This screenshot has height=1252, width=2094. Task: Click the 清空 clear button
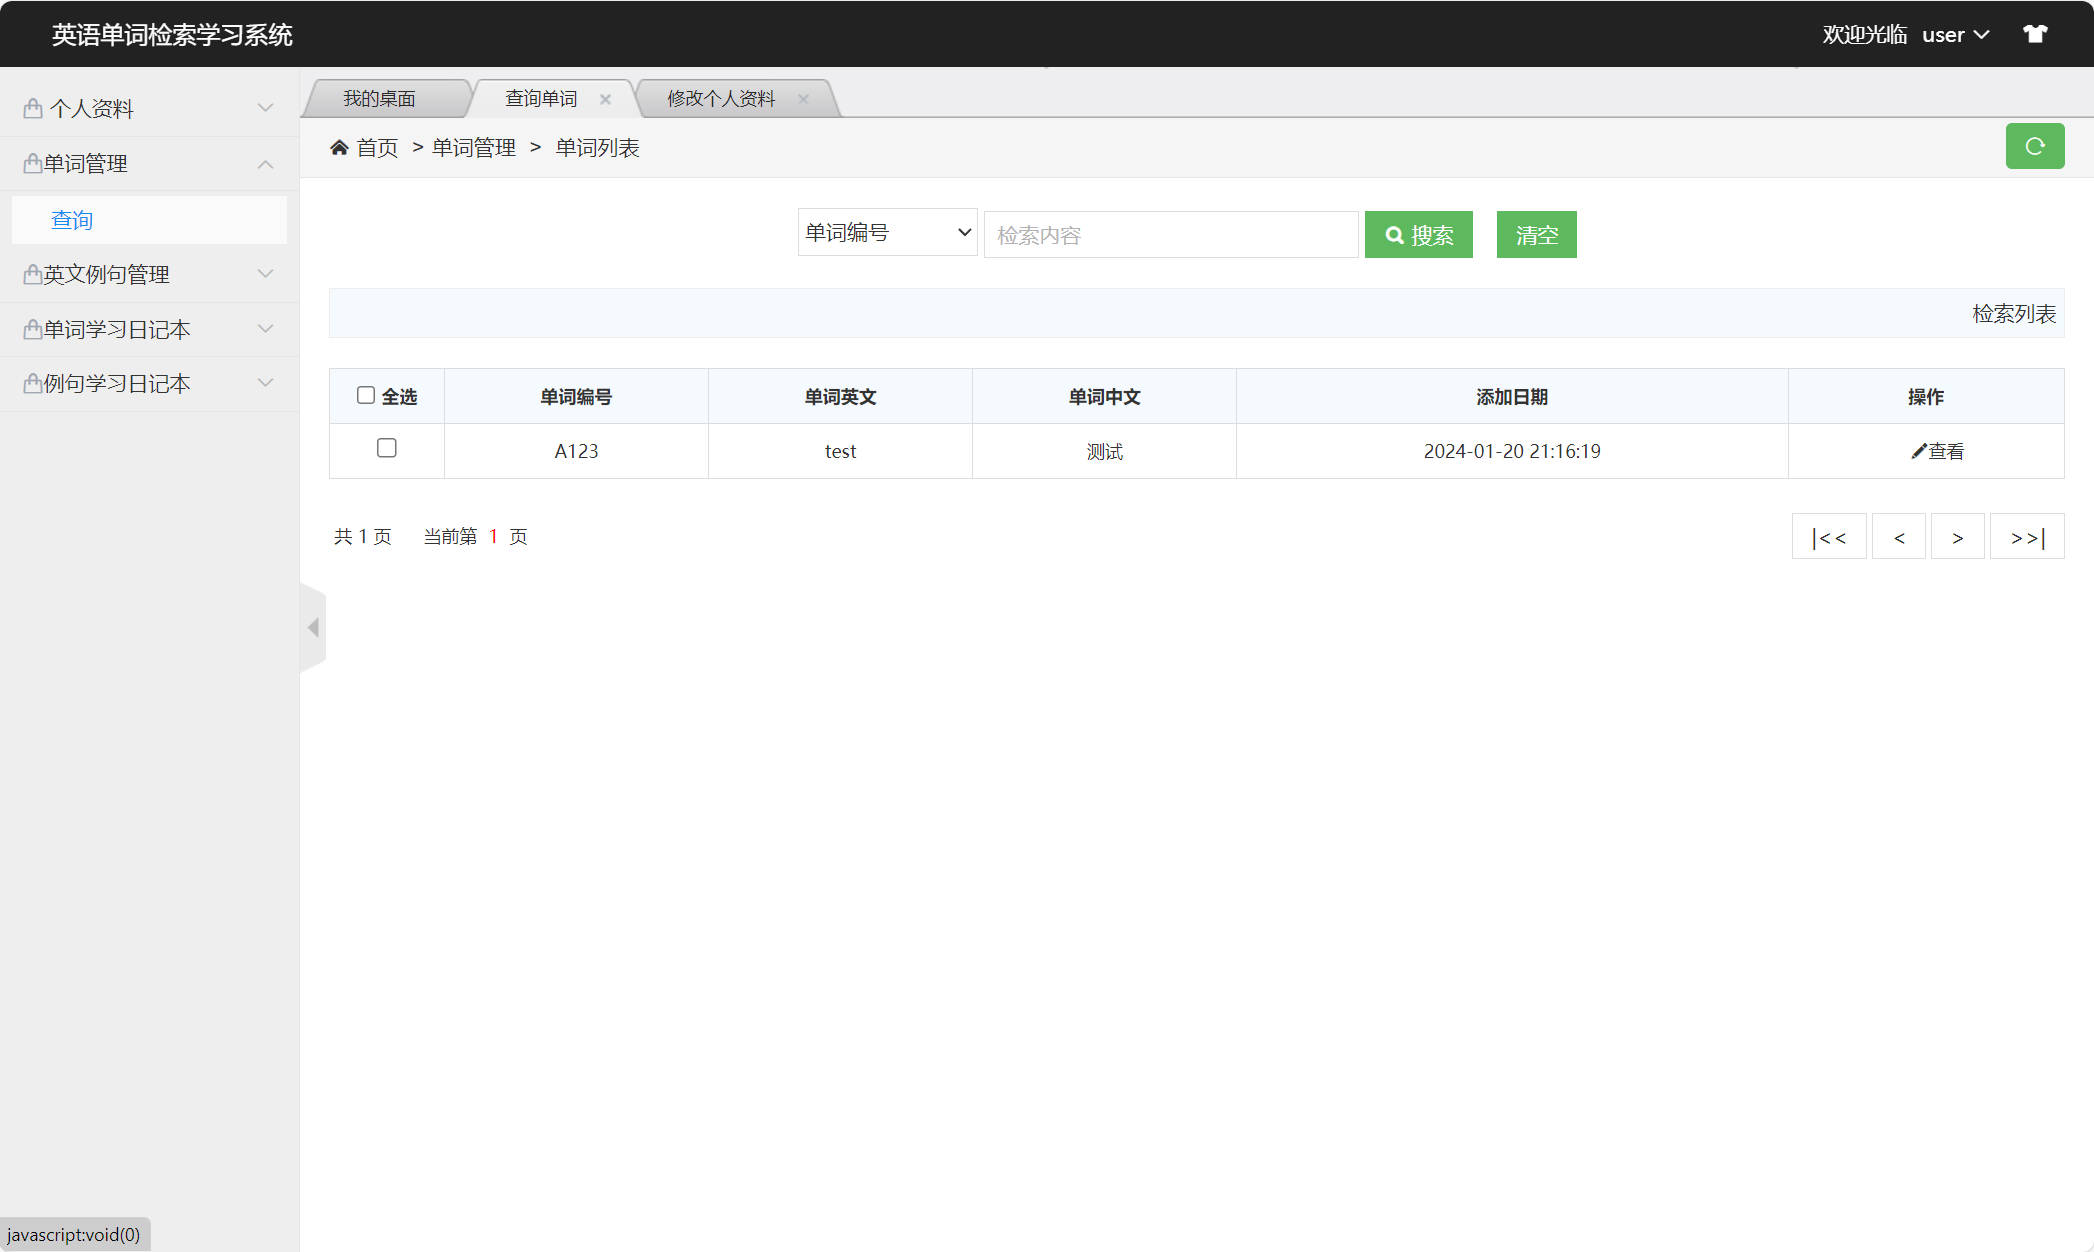pos(1536,235)
